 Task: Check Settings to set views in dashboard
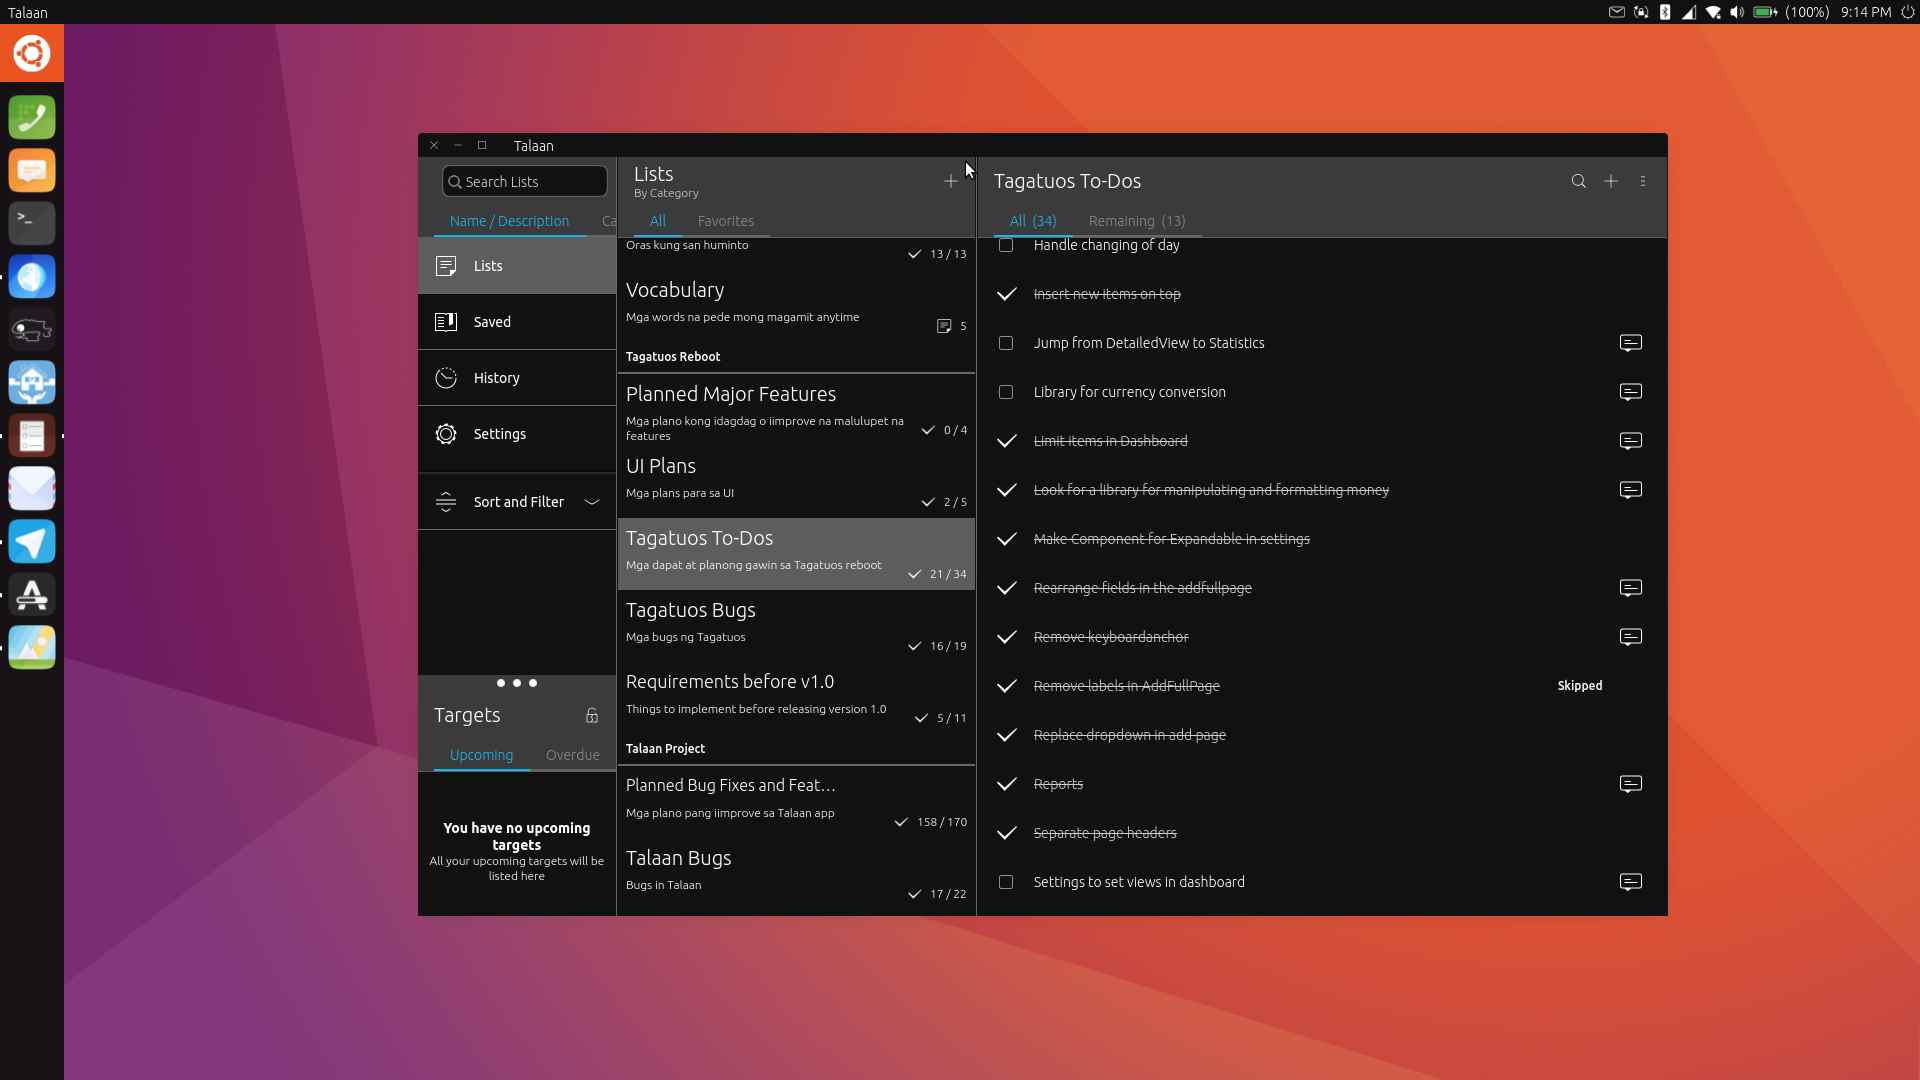(x=1006, y=882)
